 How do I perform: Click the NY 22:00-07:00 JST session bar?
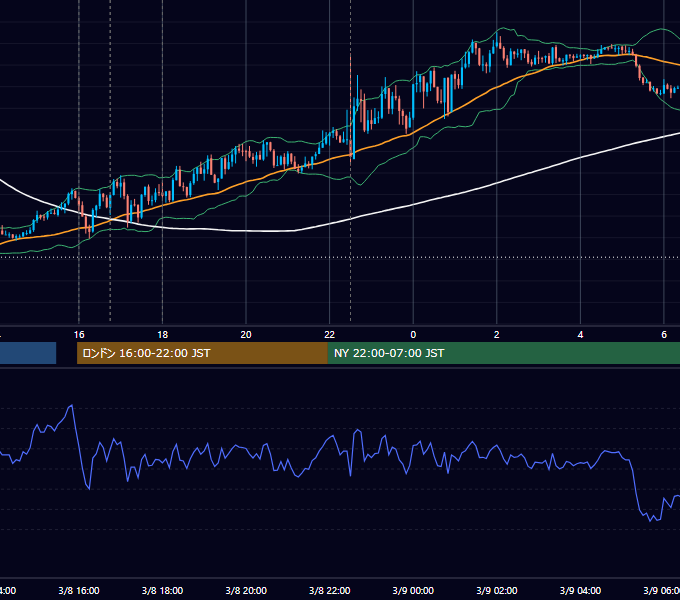point(503,353)
